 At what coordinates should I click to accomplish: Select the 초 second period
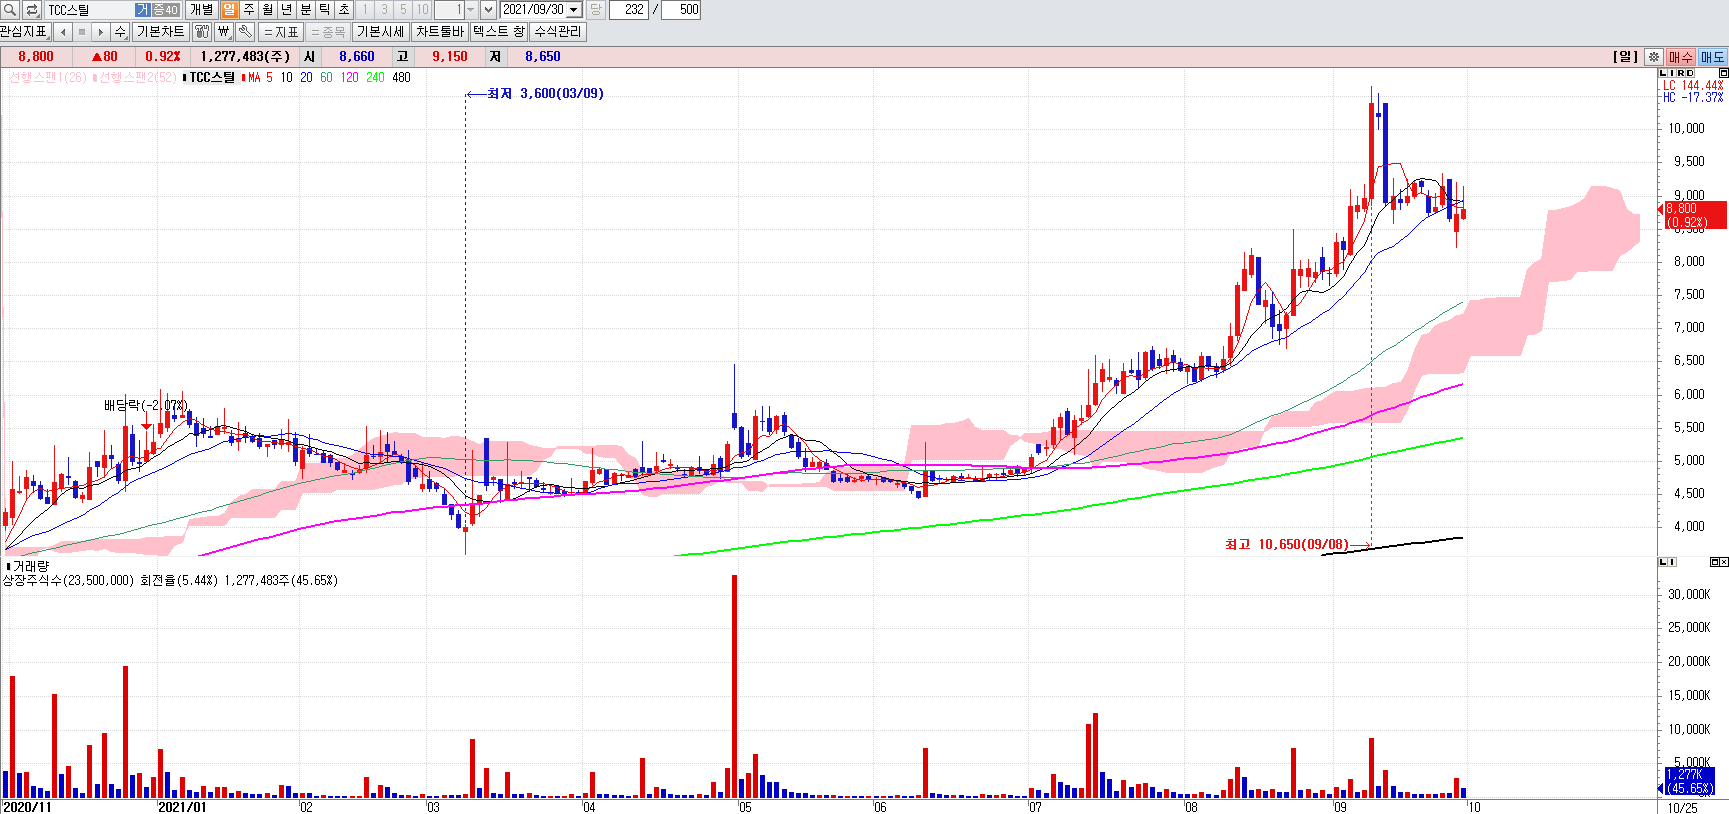click(x=344, y=10)
